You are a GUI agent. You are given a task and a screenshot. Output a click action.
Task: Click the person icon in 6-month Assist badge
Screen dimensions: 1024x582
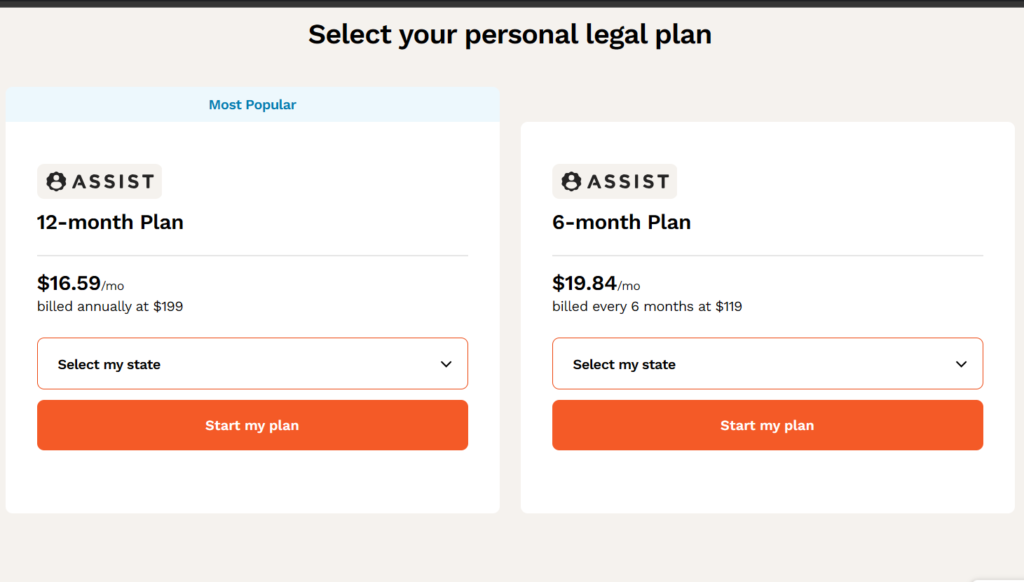[x=571, y=182]
